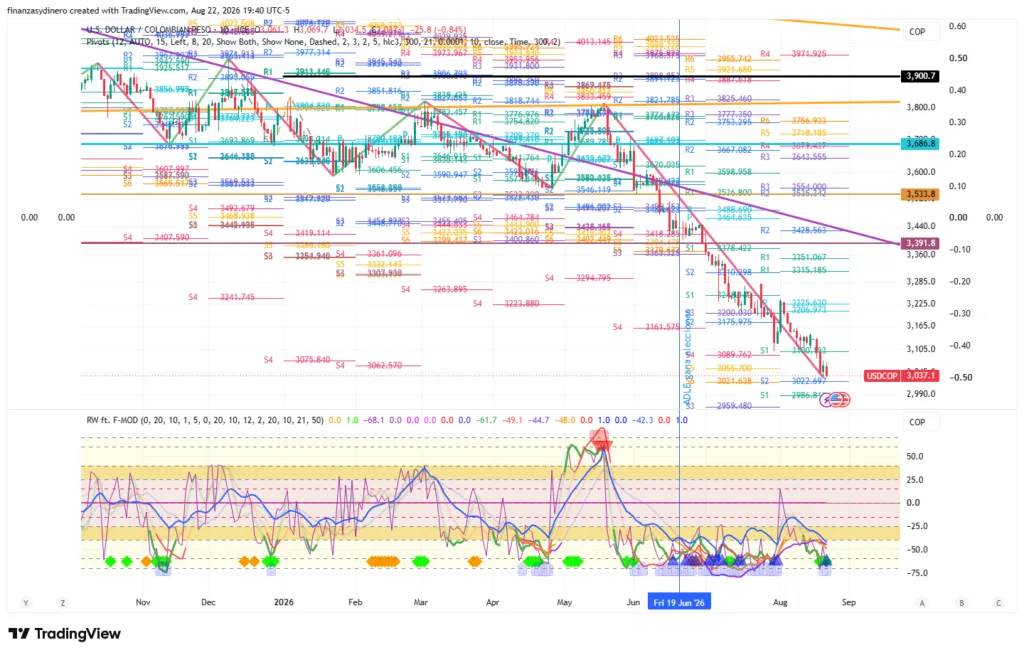Click the Dec label on time axis

[208, 602]
